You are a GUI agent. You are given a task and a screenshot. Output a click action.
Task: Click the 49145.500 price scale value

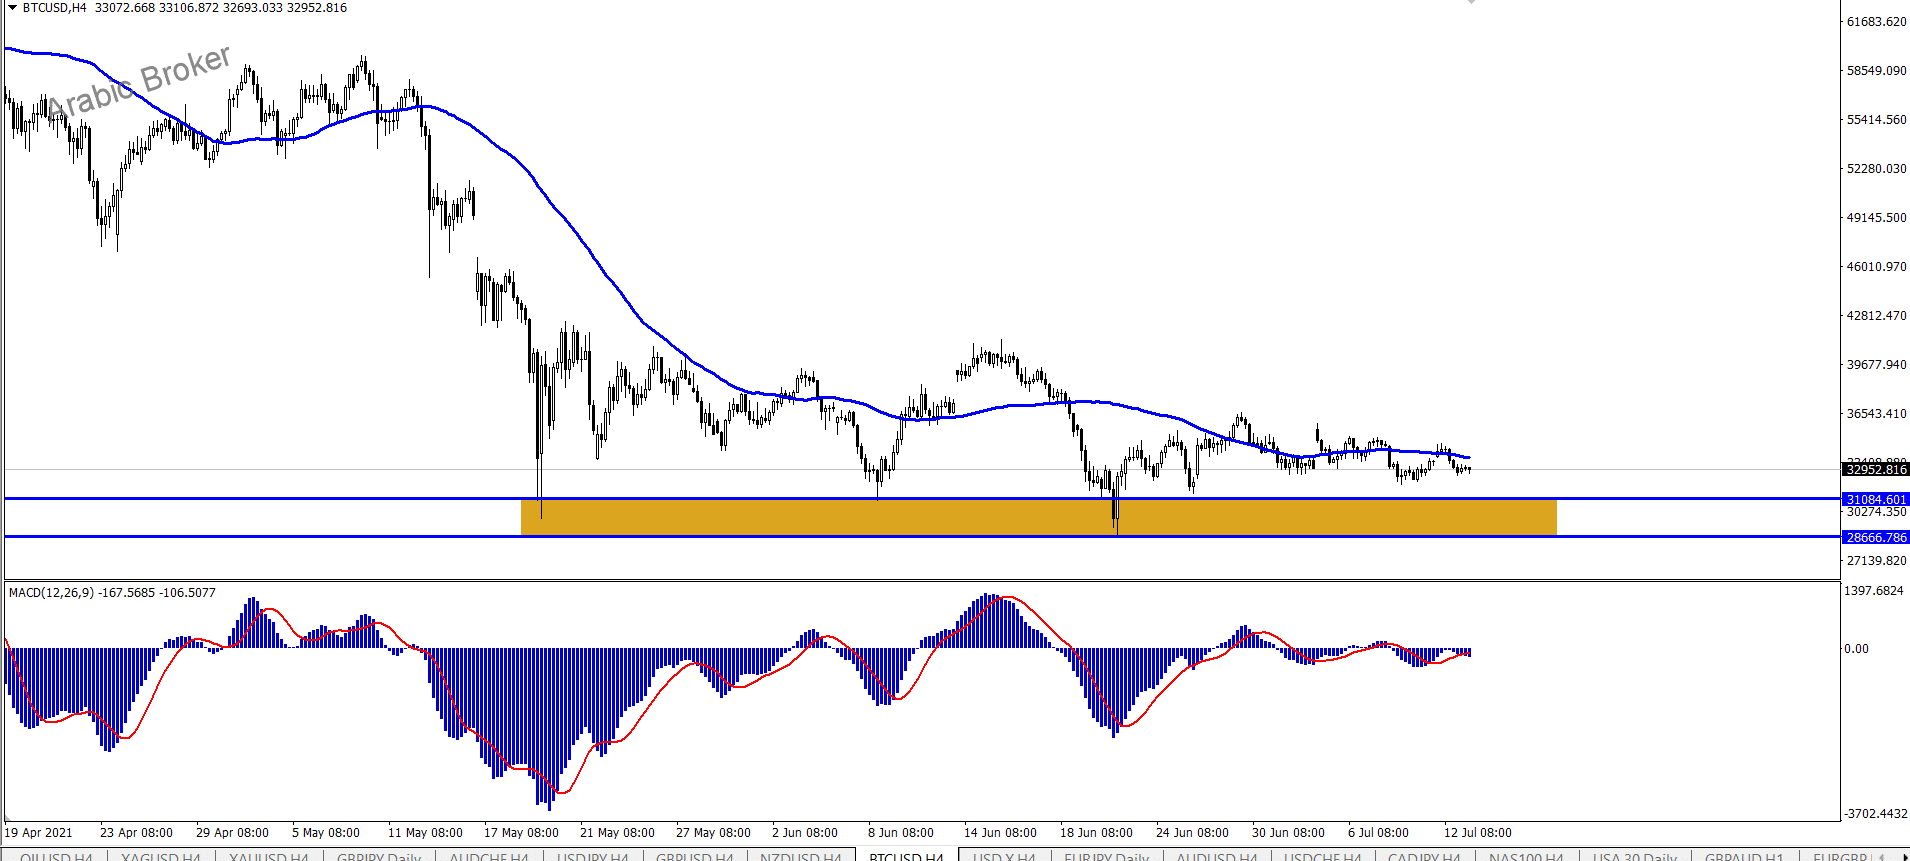point(1876,217)
